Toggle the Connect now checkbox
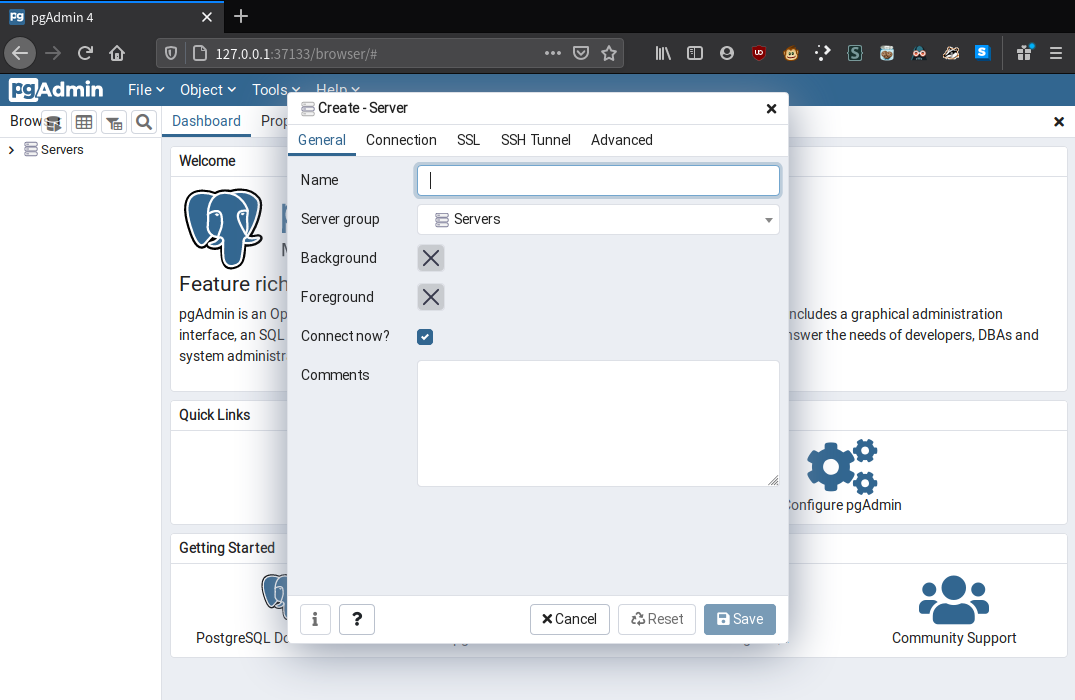1075x700 pixels. 425,337
